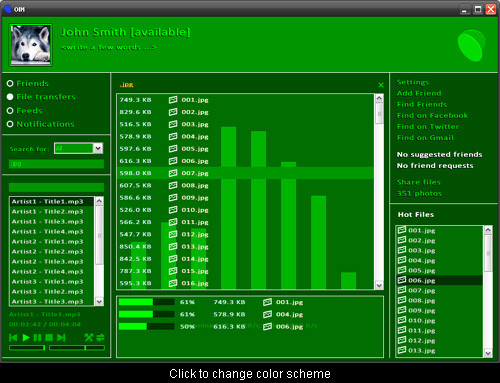This screenshot has height=383, width=500.
Task: Select 013.jpg in the search results
Action: 246,247
